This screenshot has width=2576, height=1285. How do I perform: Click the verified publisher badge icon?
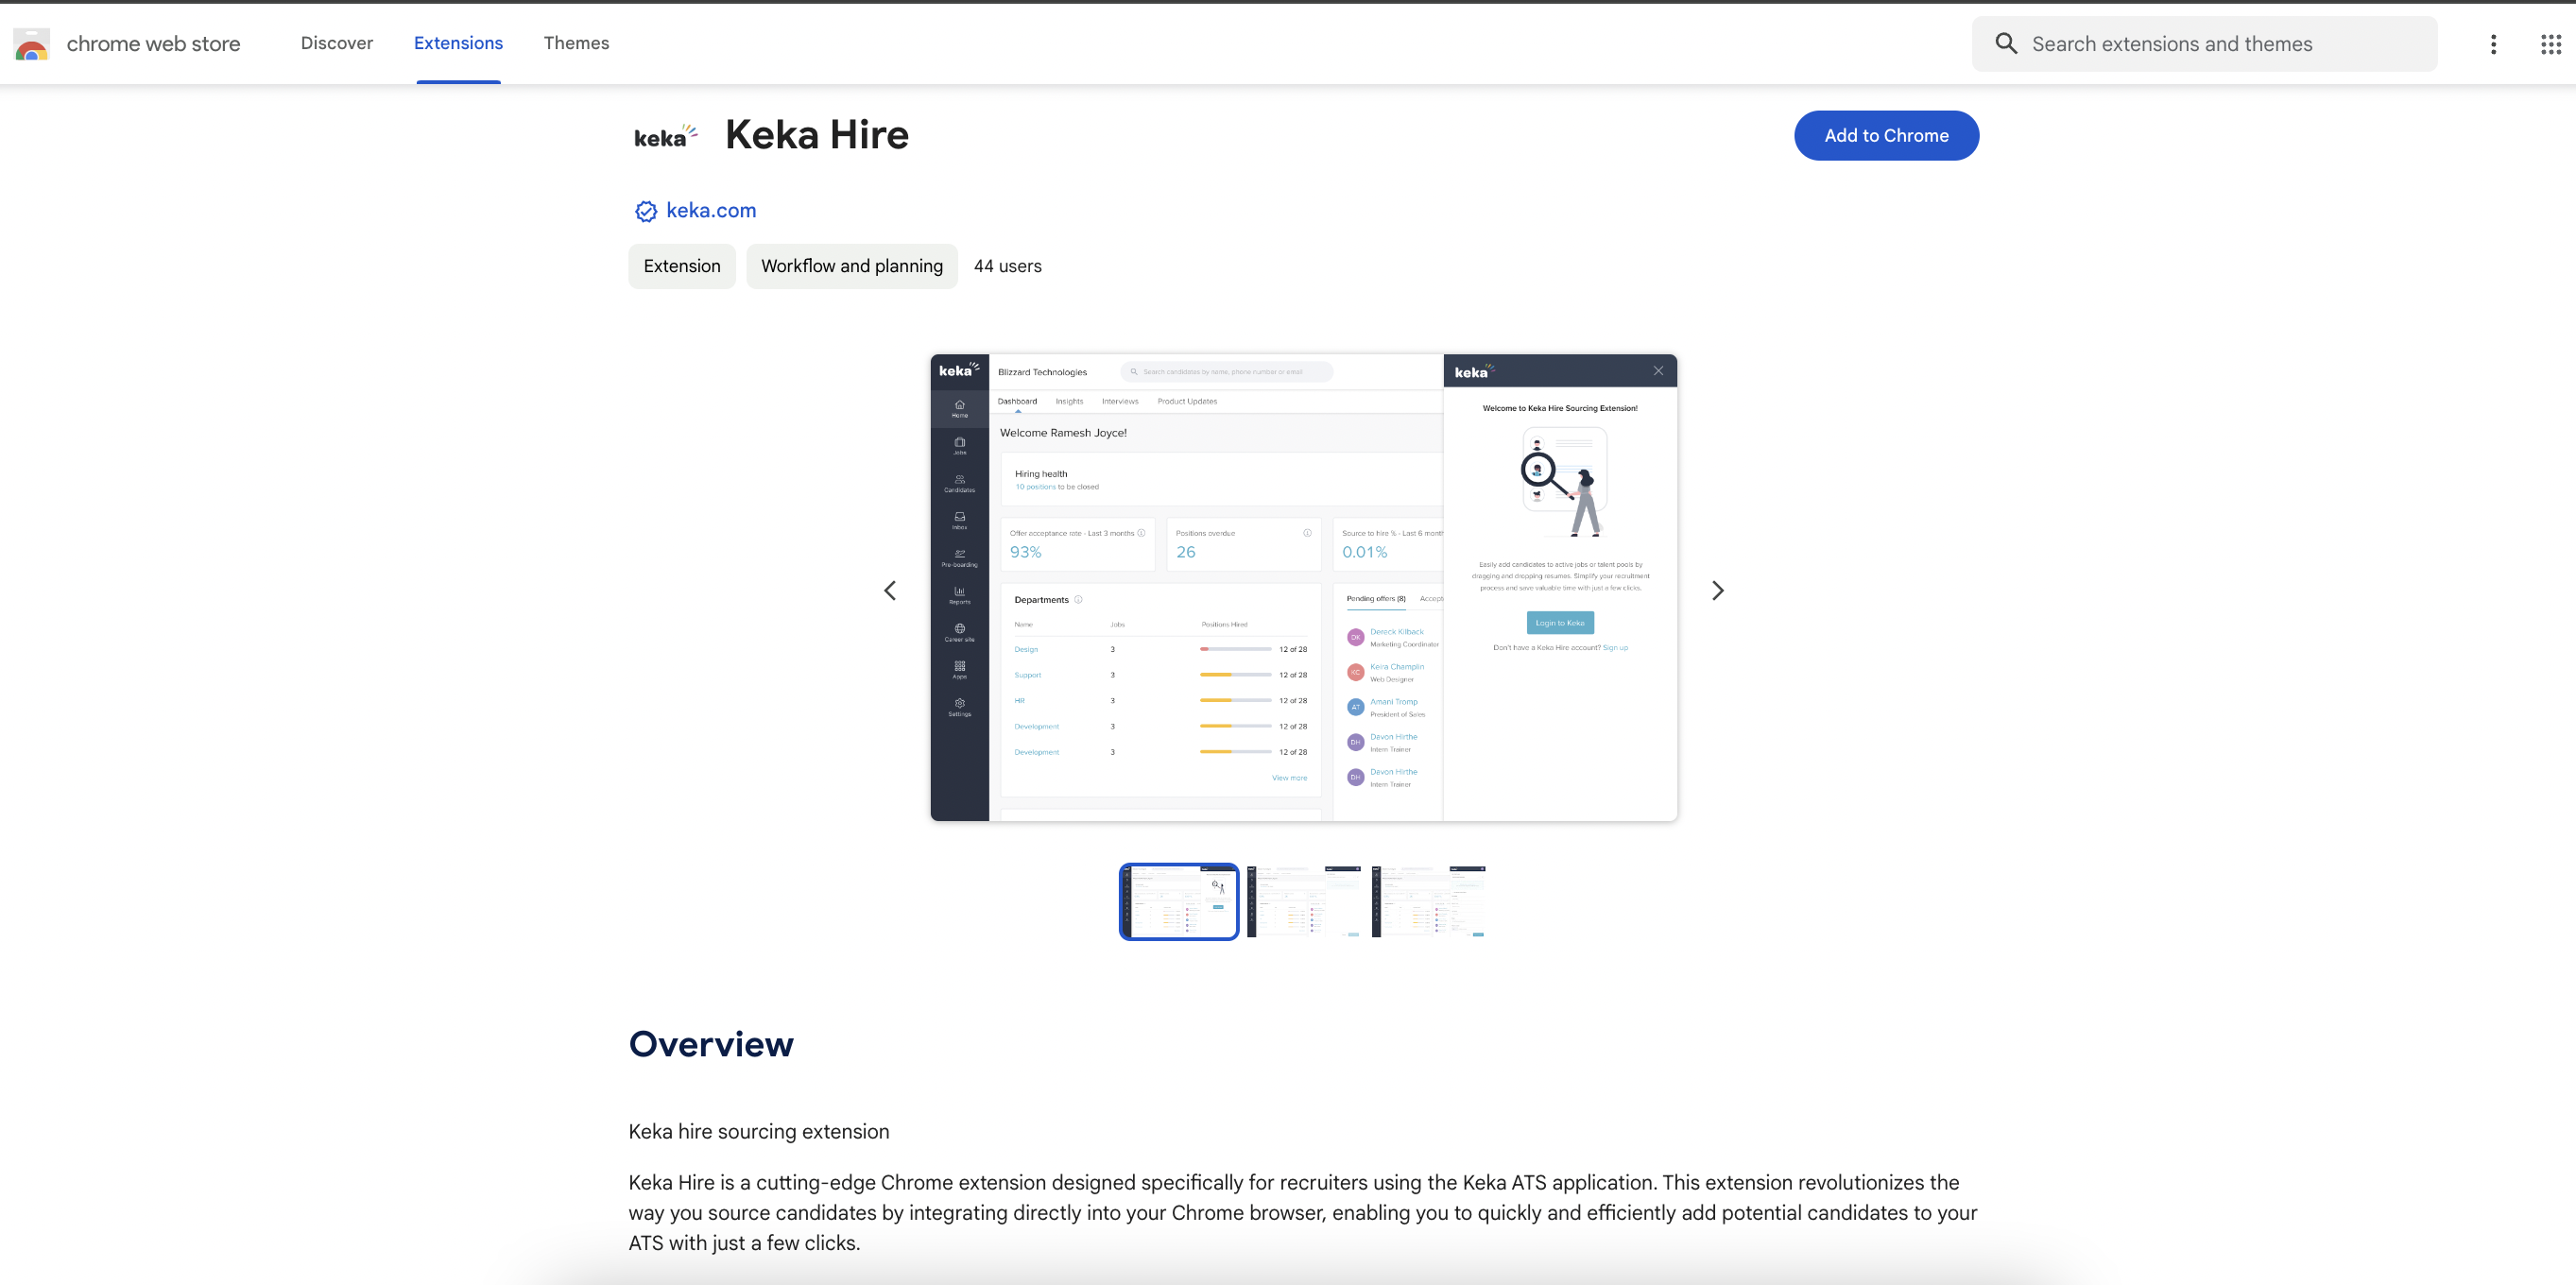[646, 211]
